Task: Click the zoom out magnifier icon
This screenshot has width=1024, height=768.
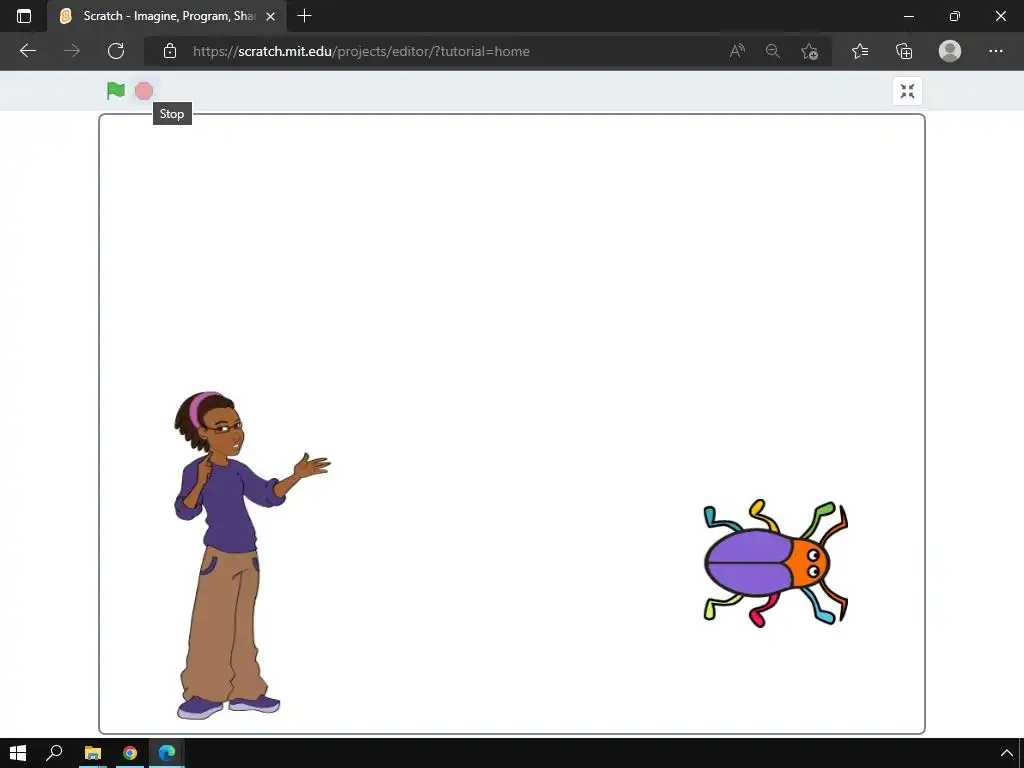Action: 773,51
